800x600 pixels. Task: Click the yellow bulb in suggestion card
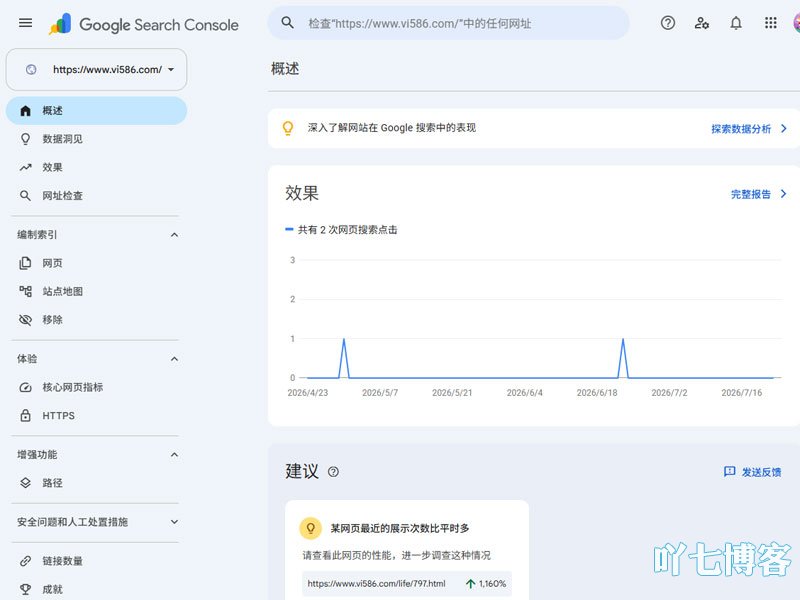[x=310, y=528]
